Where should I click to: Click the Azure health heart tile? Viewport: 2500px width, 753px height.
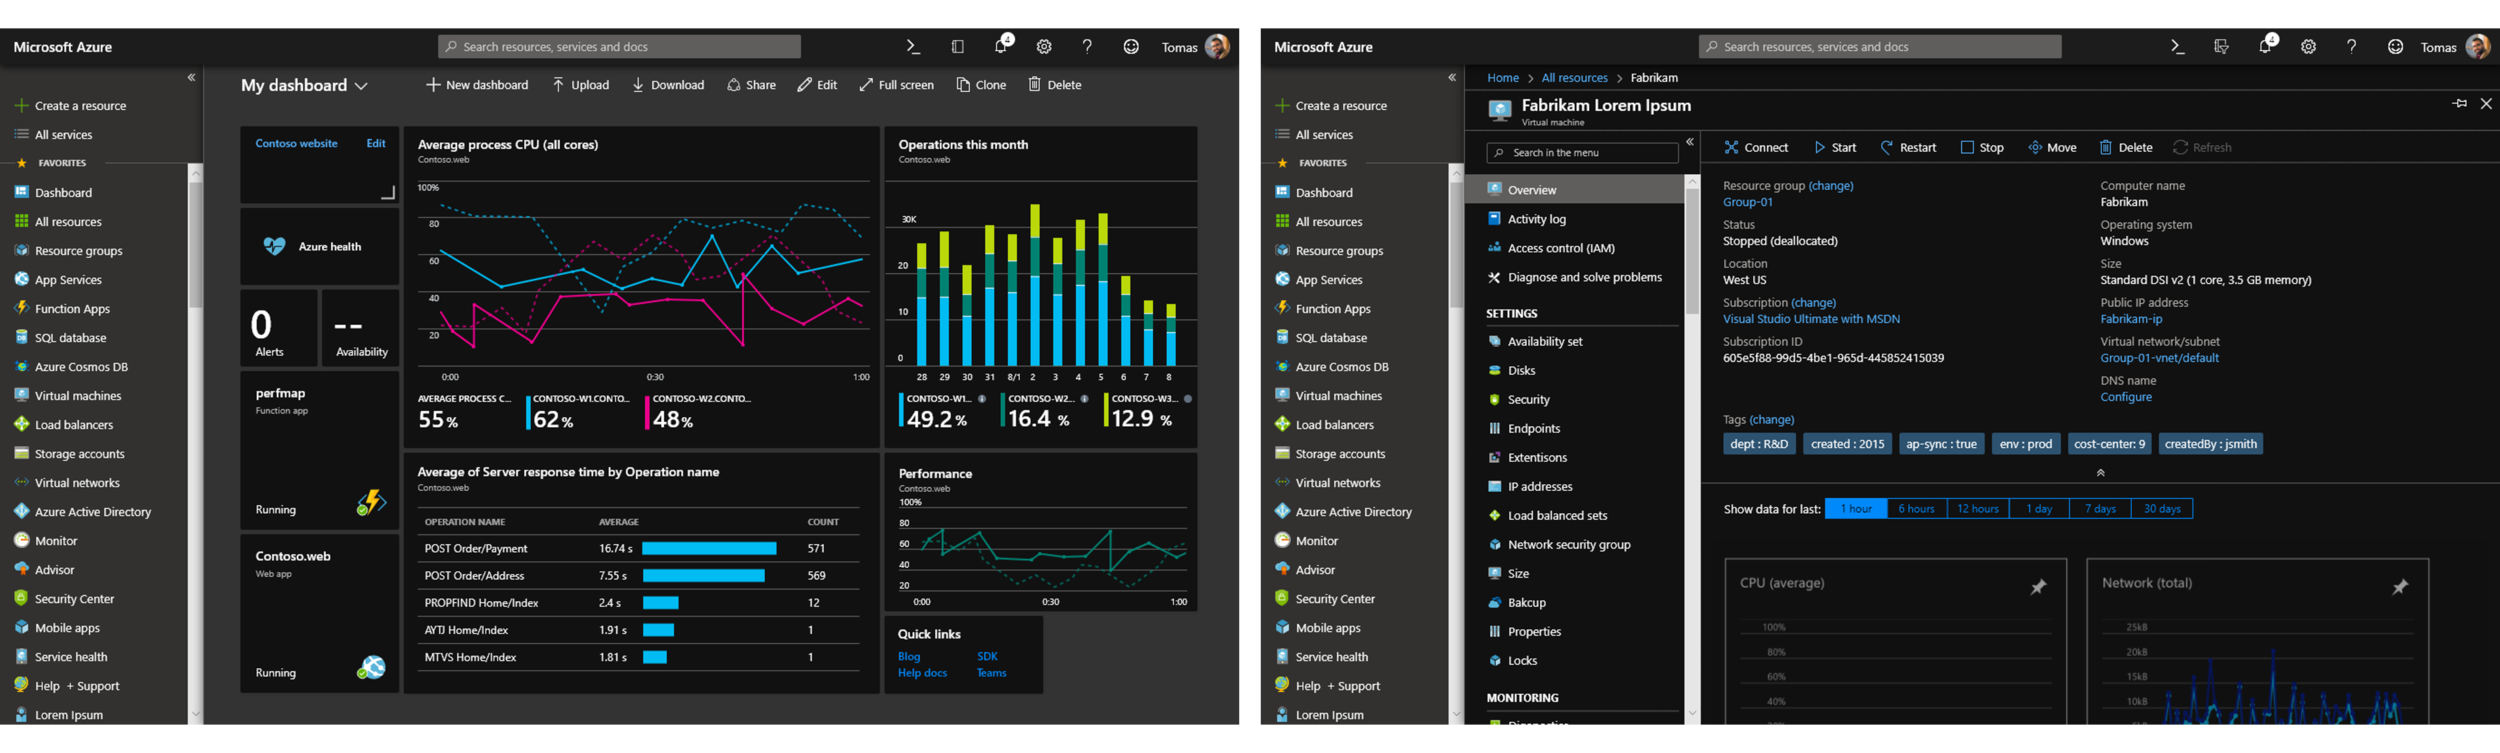pos(320,246)
